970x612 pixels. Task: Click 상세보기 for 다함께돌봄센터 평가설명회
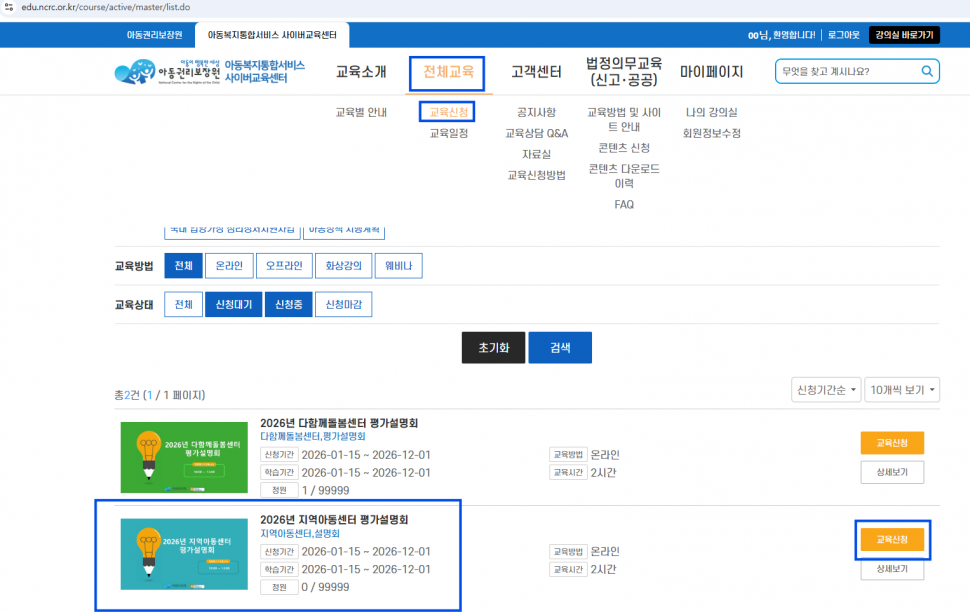pos(892,473)
